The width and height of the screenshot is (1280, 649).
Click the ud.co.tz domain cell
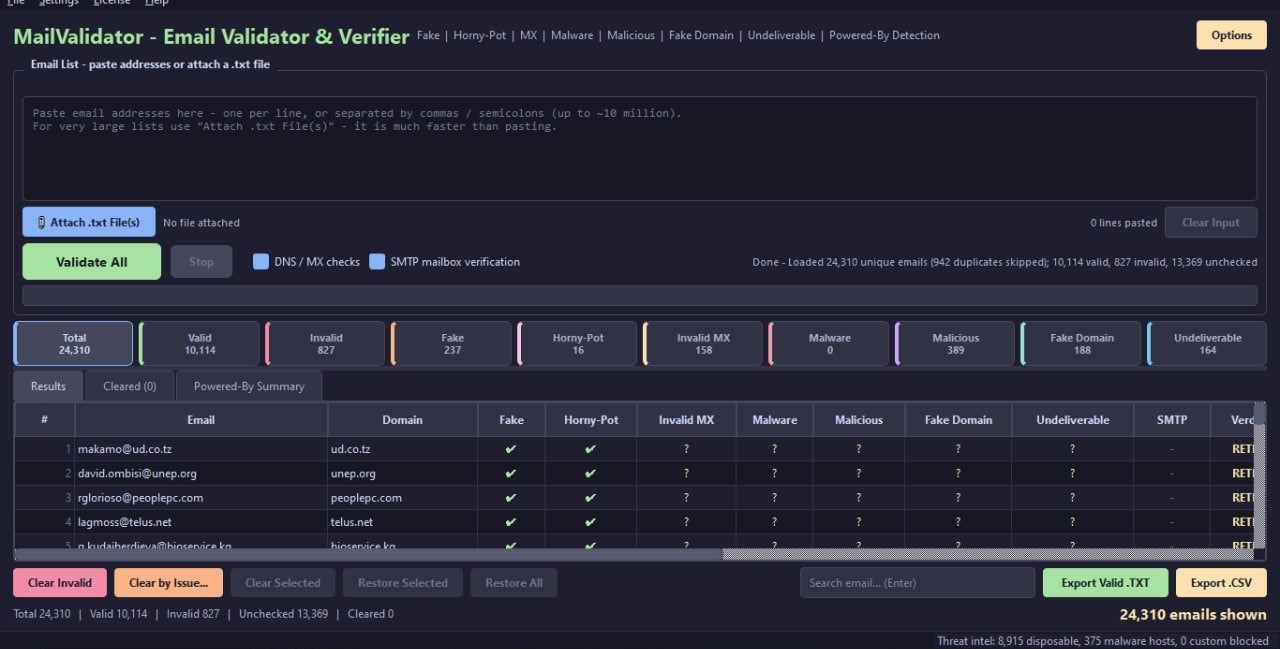402,449
